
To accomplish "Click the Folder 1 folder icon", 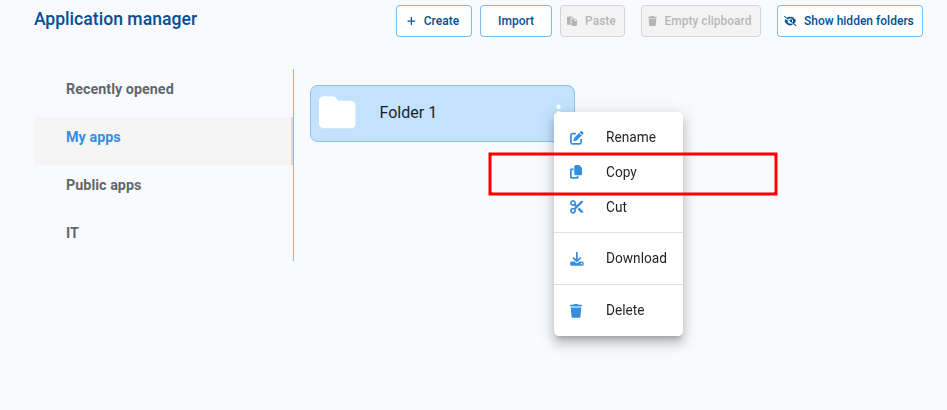I will [337, 113].
